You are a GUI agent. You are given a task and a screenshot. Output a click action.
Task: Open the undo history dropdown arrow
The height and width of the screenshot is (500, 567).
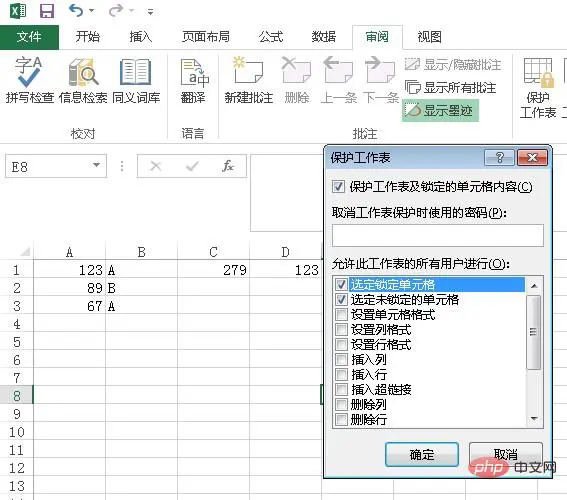(x=91, y=11)
